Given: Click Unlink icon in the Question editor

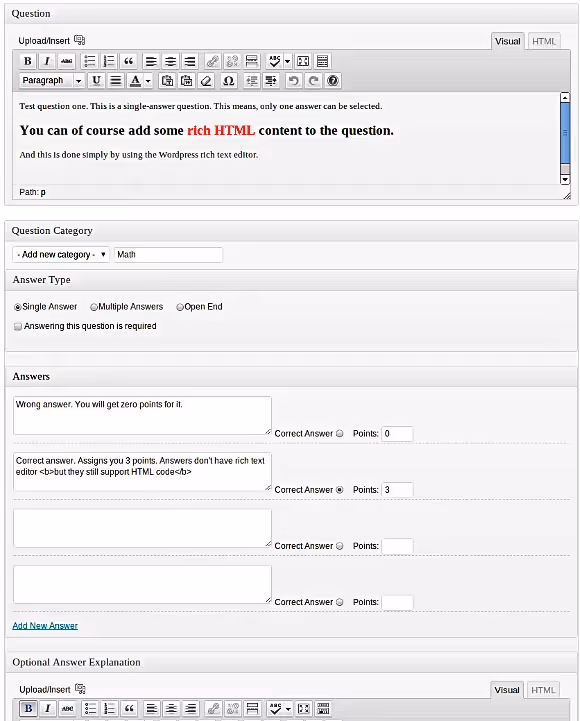Looking at the screenshot, I should 232,61.
